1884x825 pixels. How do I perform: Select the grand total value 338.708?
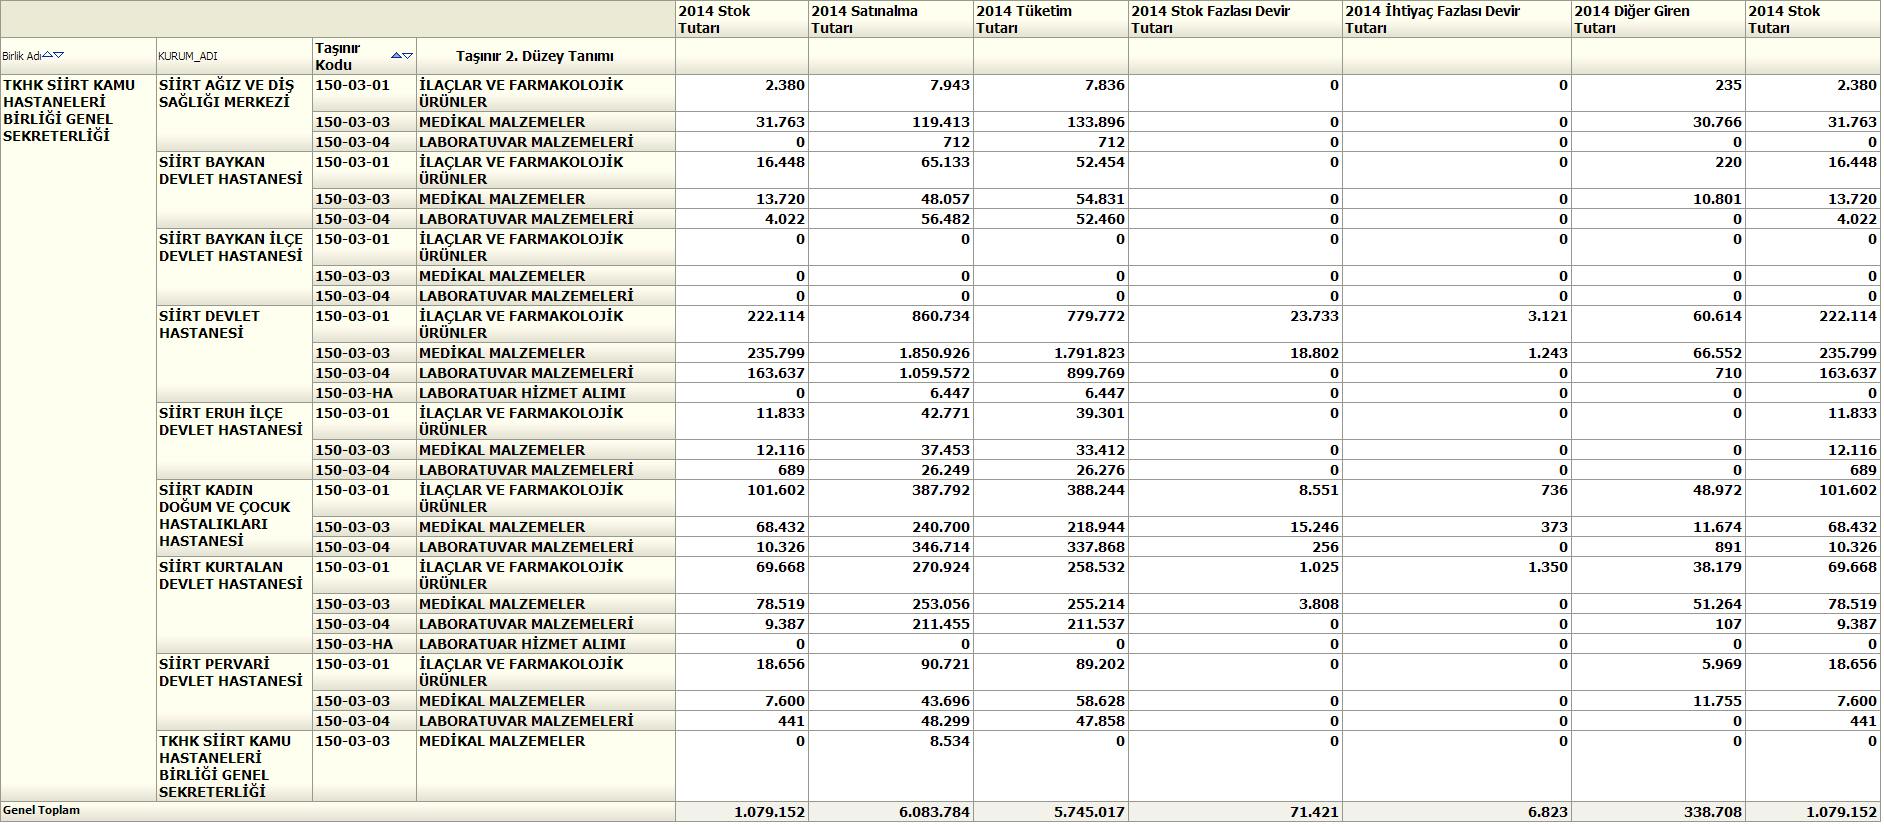1713,812
